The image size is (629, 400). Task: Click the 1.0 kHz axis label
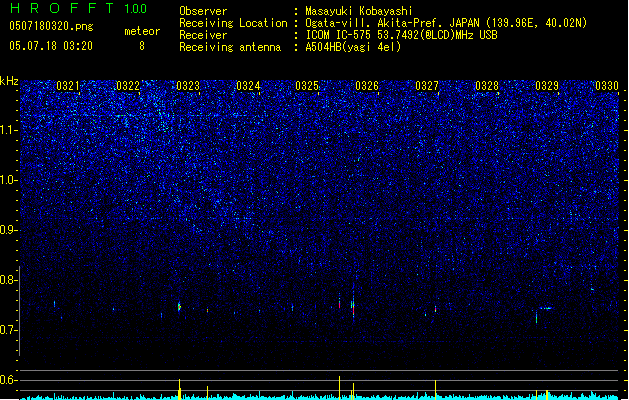pos(8,180)
